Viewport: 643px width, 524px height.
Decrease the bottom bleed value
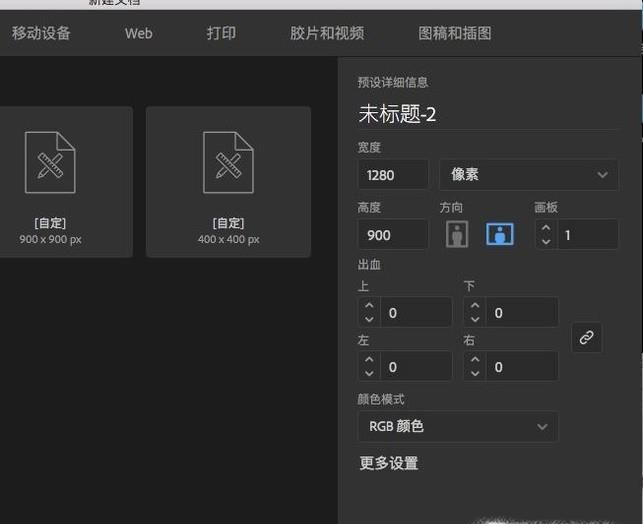(475, 319)
